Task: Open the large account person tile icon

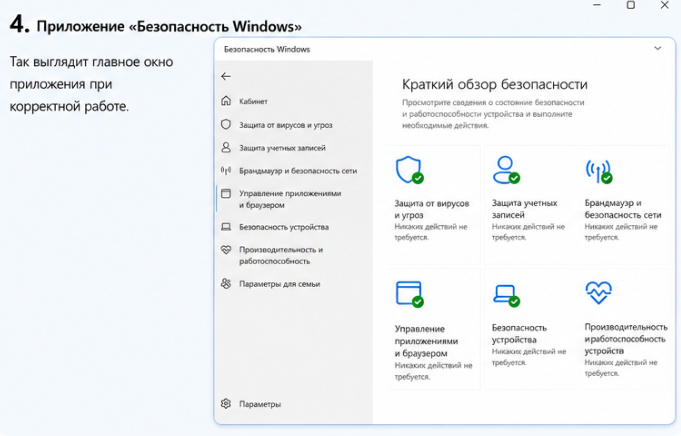Action: [x=506, y=170]
